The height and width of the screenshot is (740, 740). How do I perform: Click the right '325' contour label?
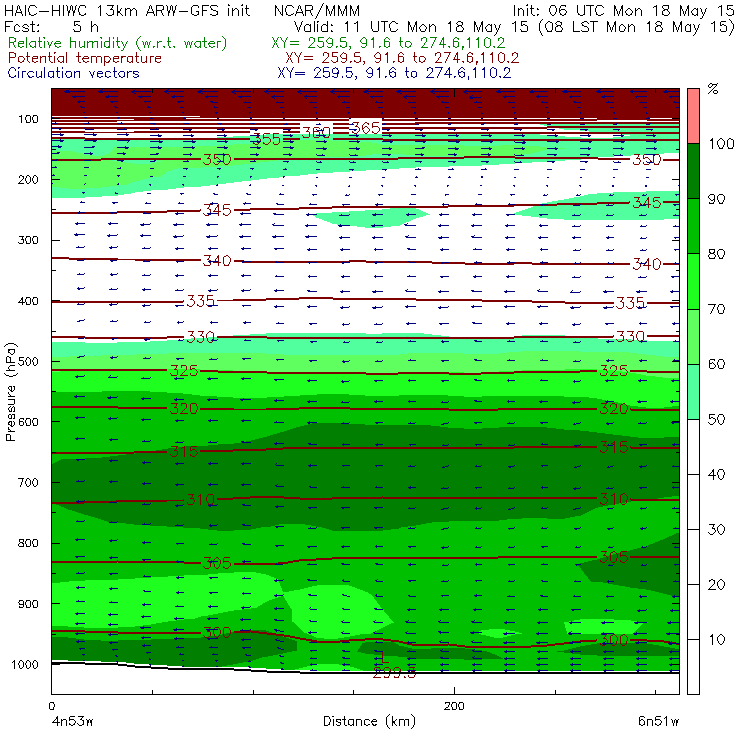tap(614, 371)
